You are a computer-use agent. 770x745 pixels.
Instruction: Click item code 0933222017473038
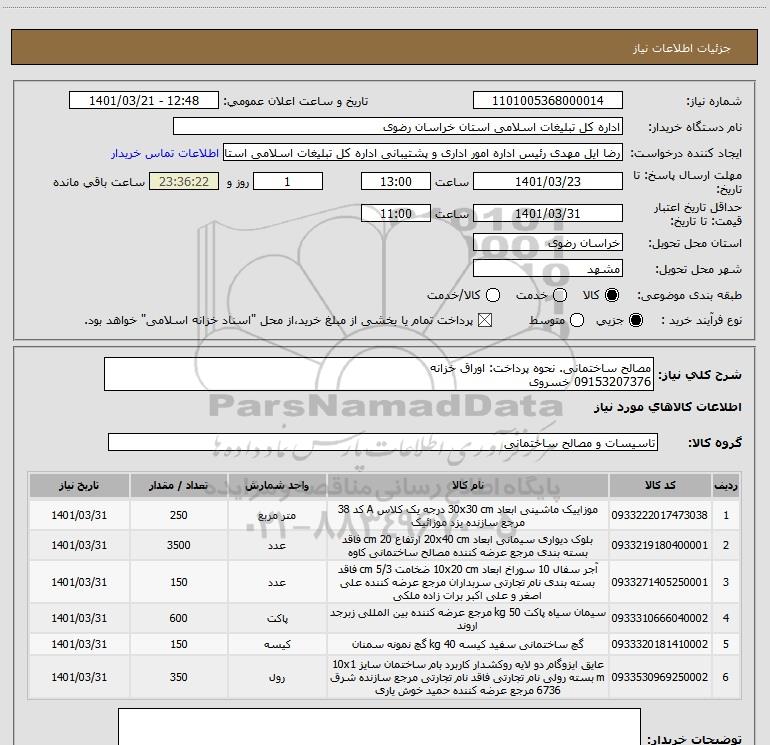(x=660, y=515)
